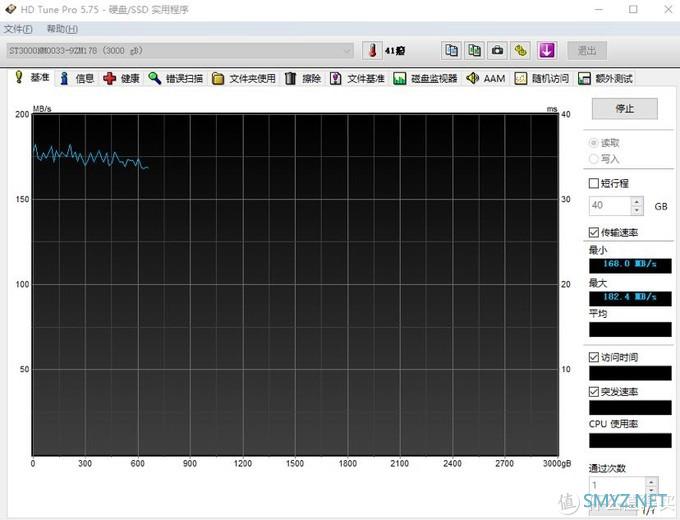Open the 基准 benchmark tab
The height and width of the screenshot is (520, 680).
pyautogui.click(x=32, y=77)
